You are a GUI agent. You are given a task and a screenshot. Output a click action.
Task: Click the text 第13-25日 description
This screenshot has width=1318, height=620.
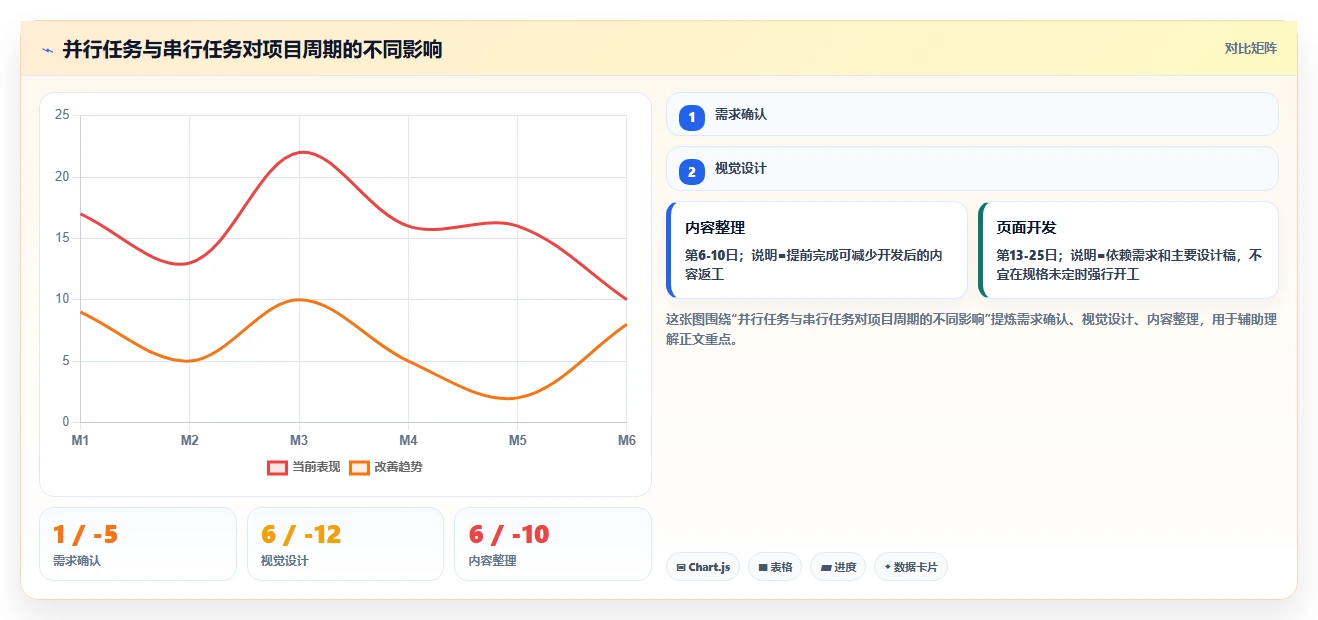click(1129, 264)
